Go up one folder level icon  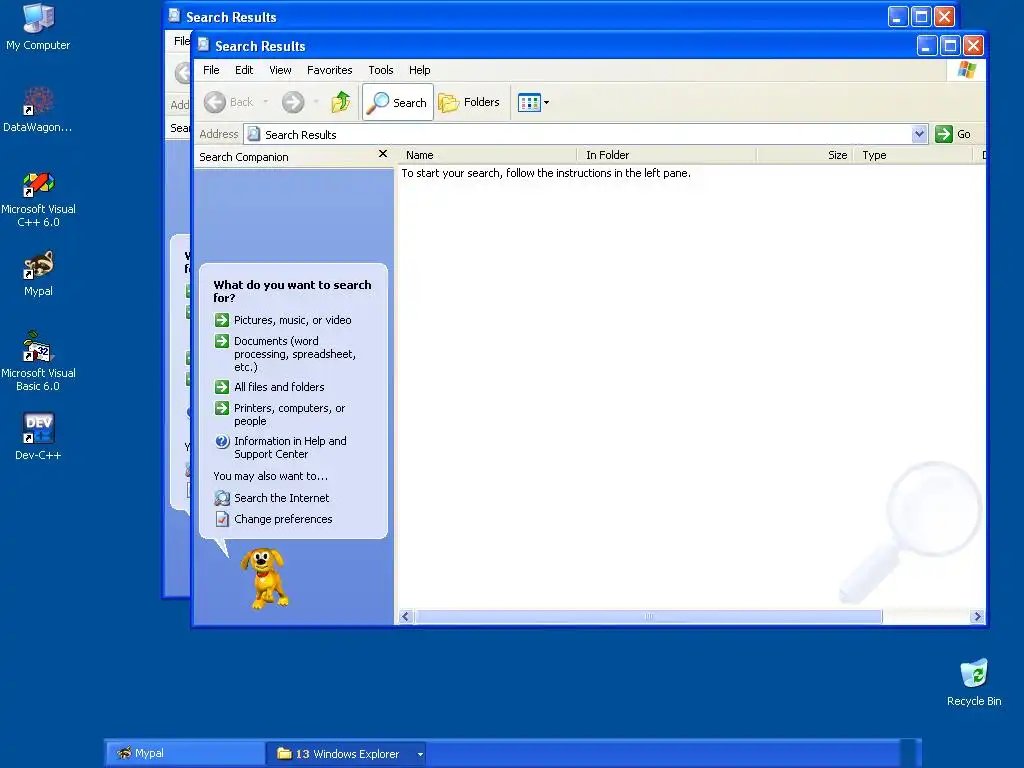click(x=340, y=102)
